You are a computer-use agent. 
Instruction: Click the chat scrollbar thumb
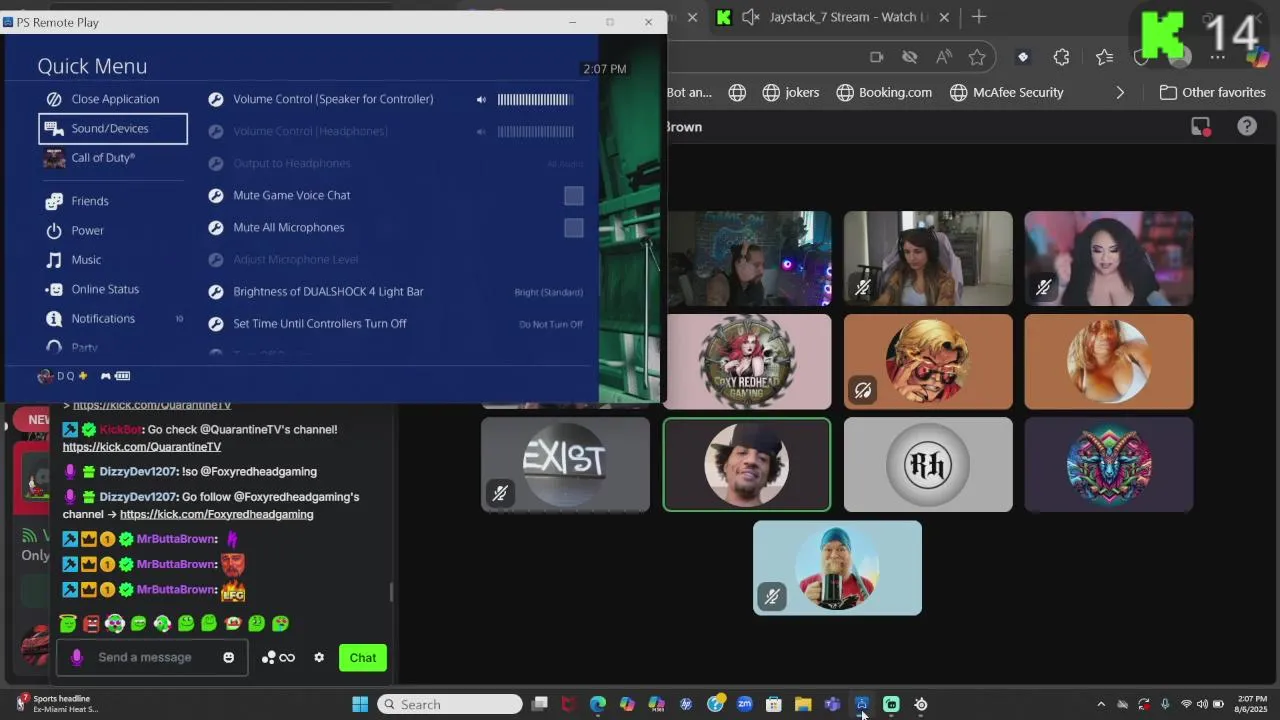[x=391, y=592]
